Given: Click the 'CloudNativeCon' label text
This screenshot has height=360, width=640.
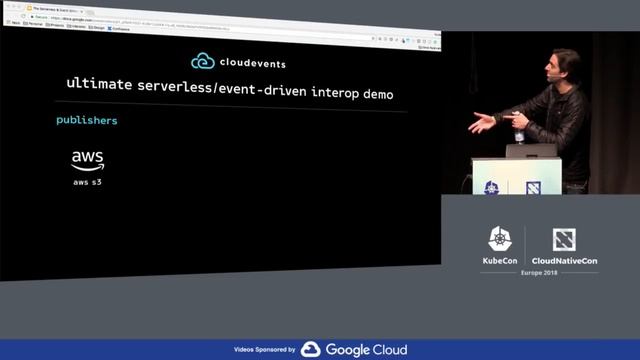Looking at the screenshot, I should 564,261.
